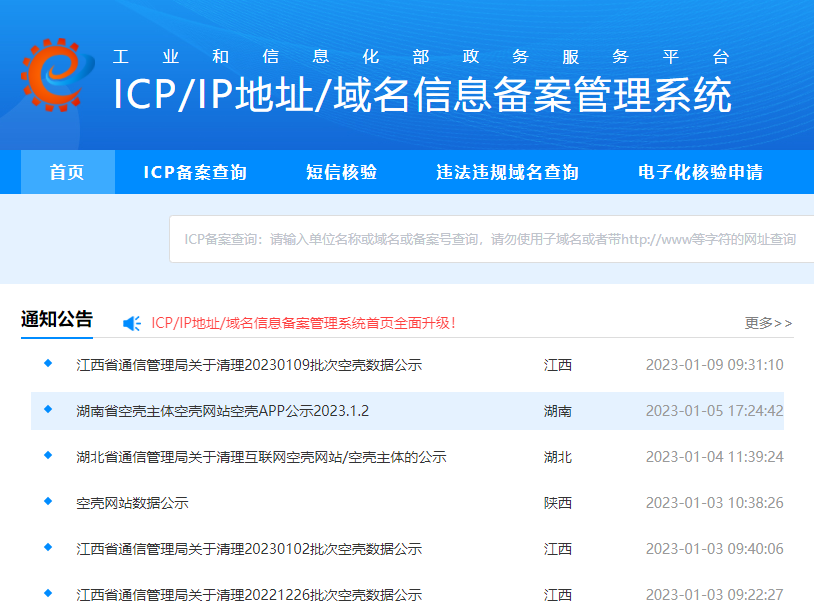814x607 pixels.
Task: Focus the ICP备案查询 search input field
Action: 490,239
